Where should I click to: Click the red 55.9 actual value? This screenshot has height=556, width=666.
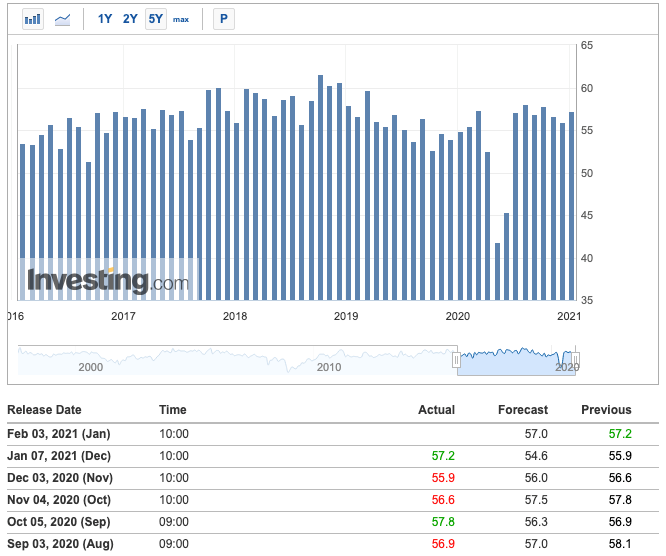pos(443,478)
